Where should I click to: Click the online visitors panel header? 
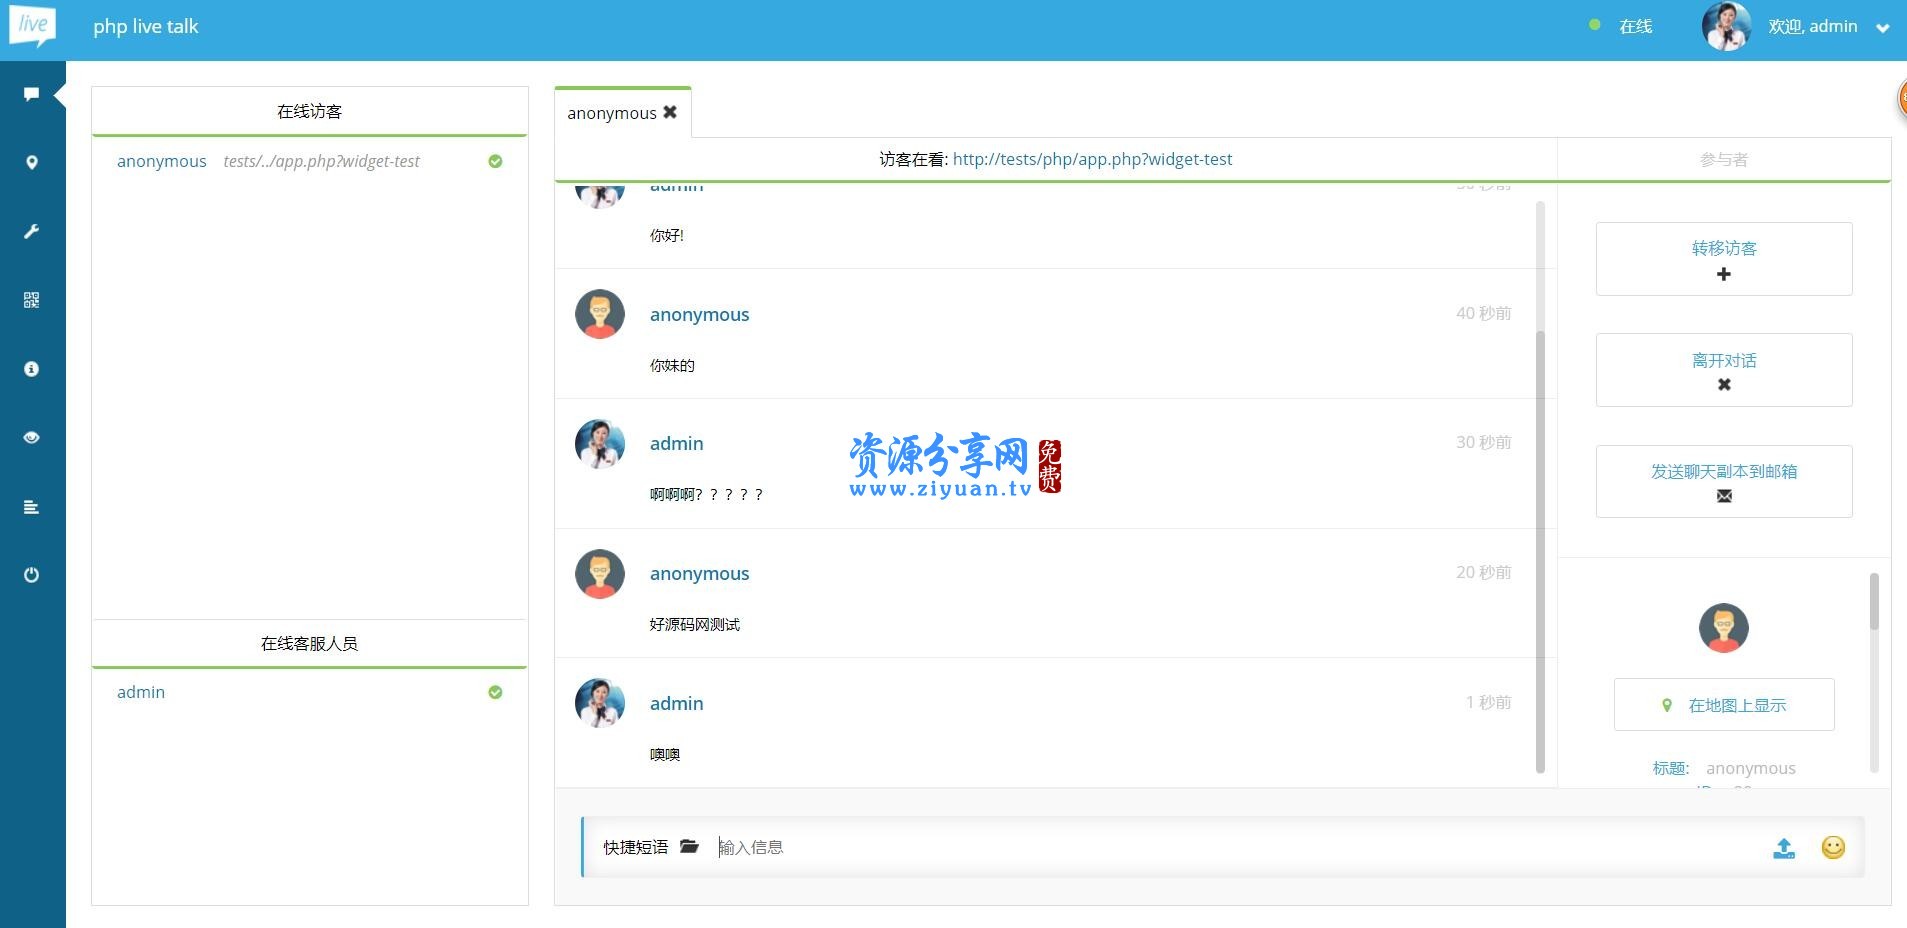pos(310,111)
